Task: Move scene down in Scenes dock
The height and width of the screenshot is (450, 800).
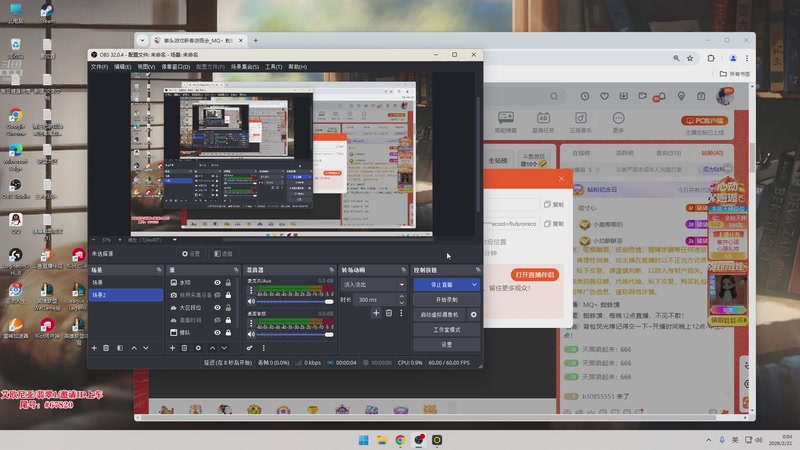Action: 146,348
